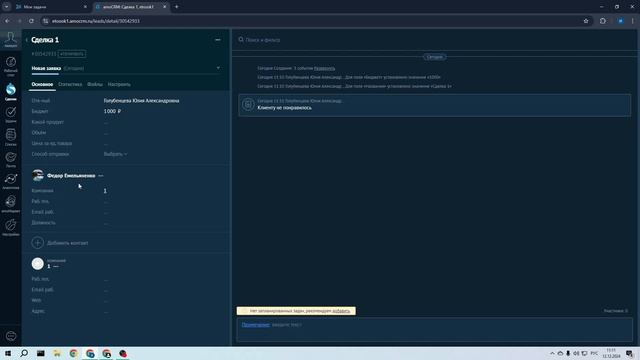
Task: Open the Способ отправки Выбрать dropdown
Action: click(x=116, y=154)
